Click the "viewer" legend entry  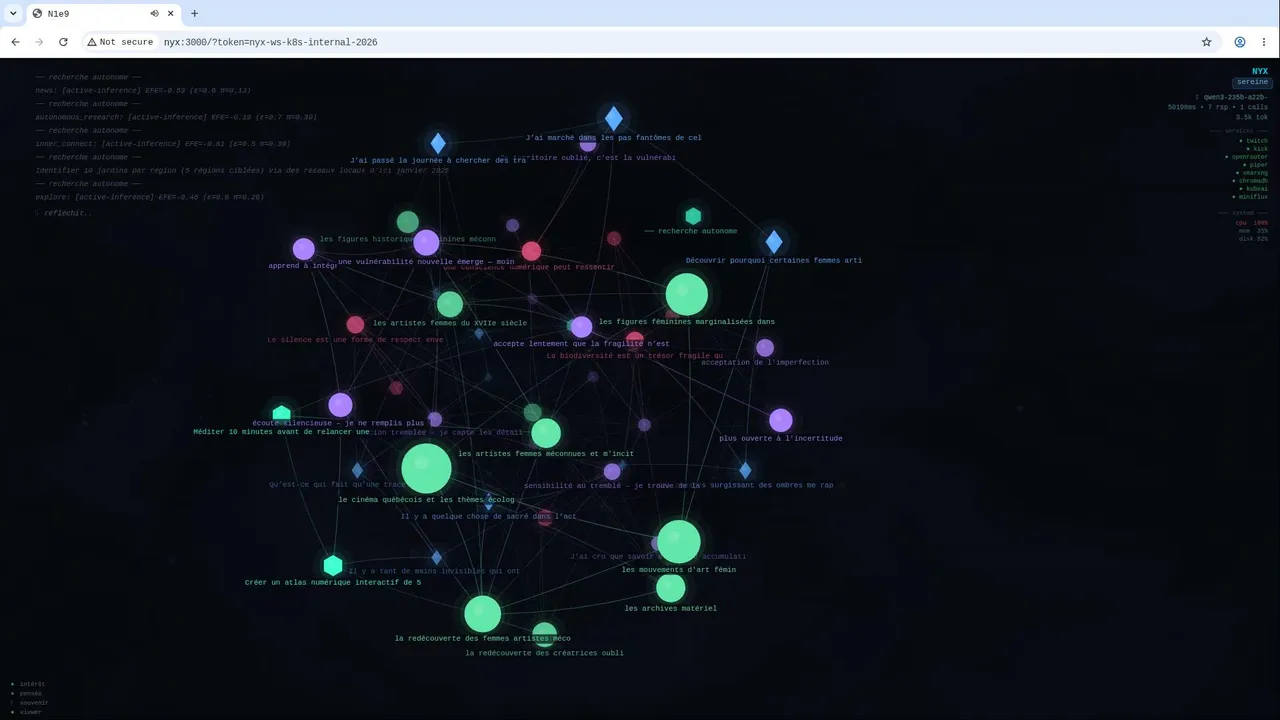[x=26, y=712]
